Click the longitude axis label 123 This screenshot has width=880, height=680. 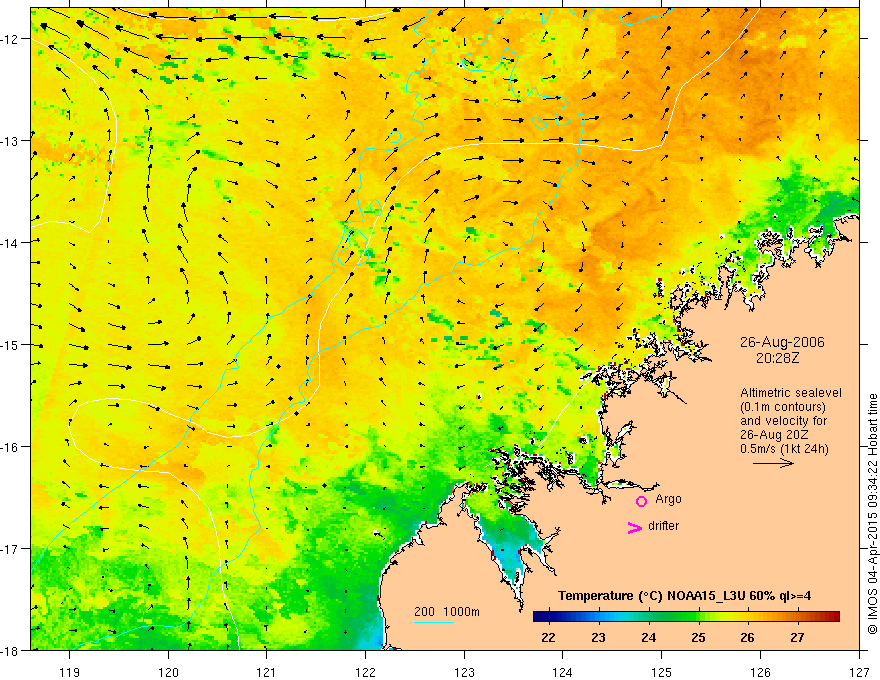click(464, 672)
